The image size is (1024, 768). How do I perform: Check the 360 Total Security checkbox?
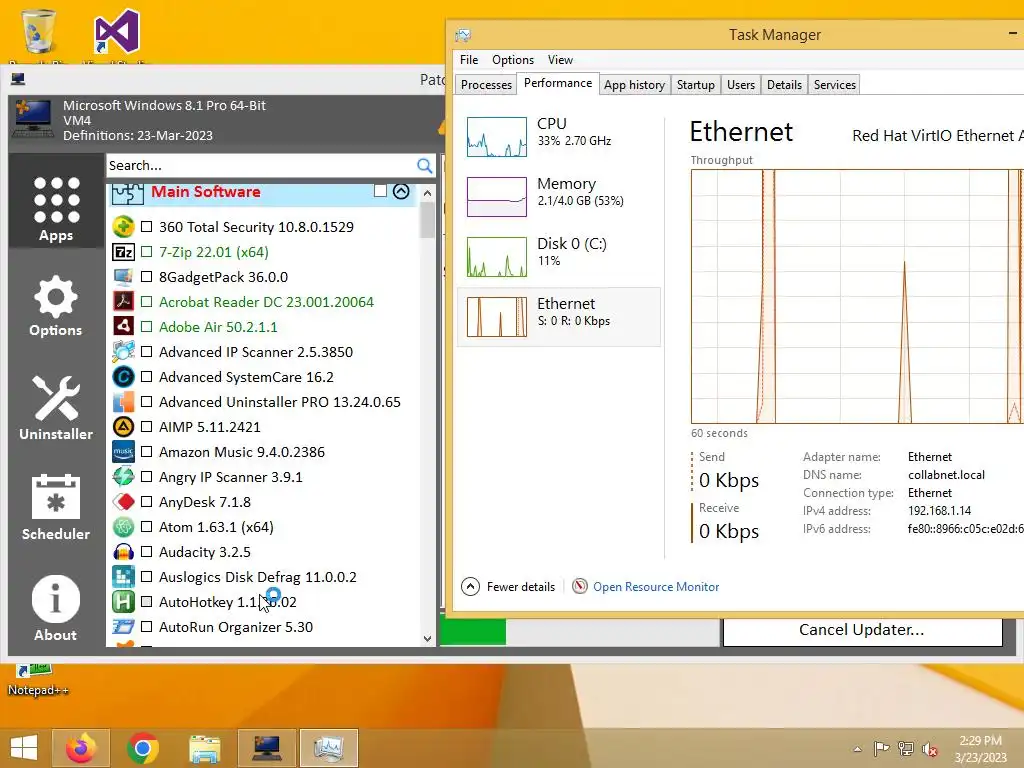[146, 227]
